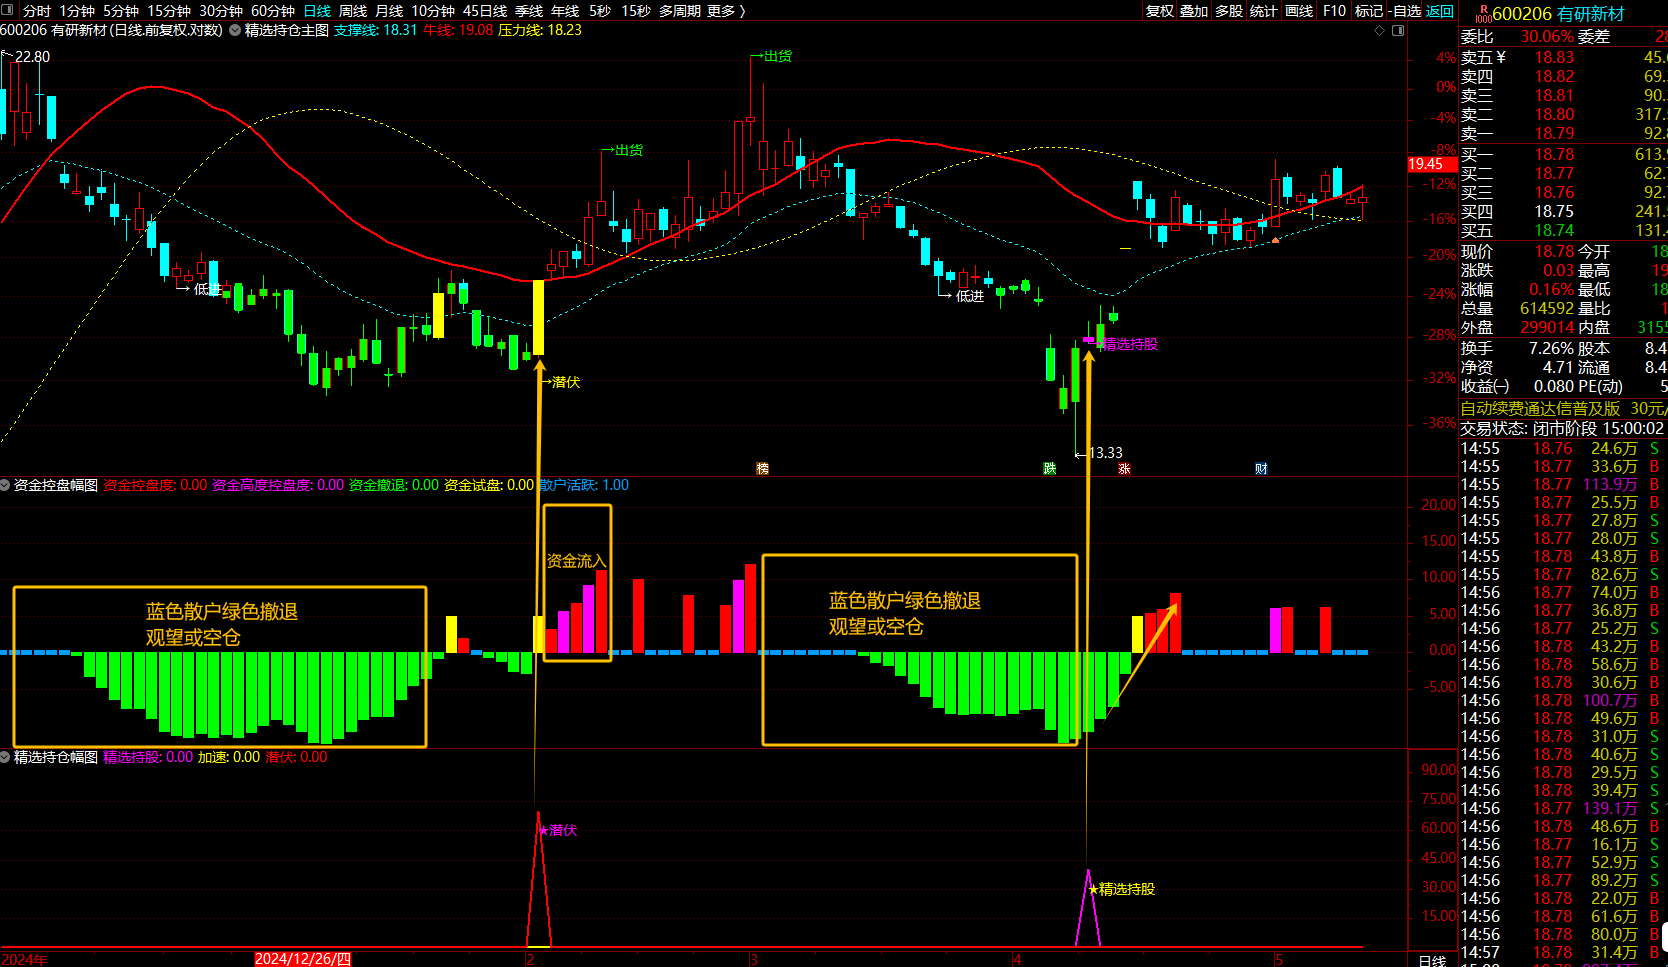Select the 周线 weekly period

(x=353, y=11)
